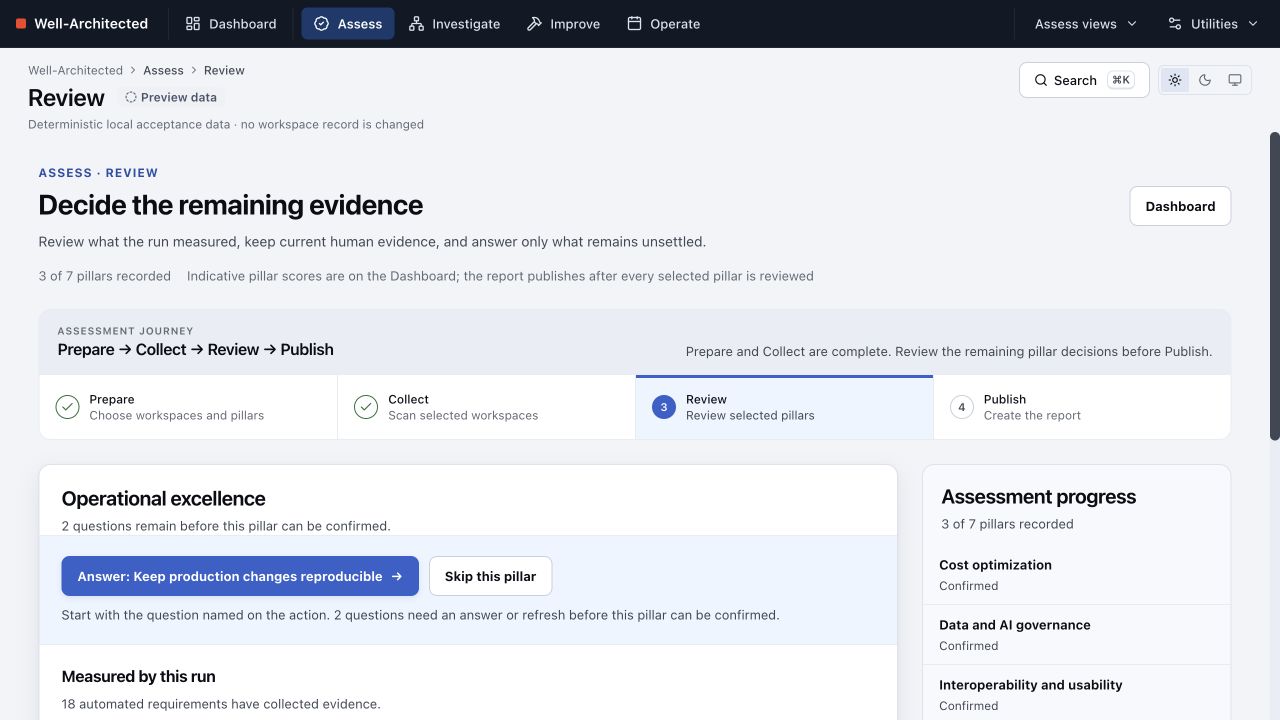Click the Assessment progress heading
This screenshot has width=1280, height=720.
1038,497
